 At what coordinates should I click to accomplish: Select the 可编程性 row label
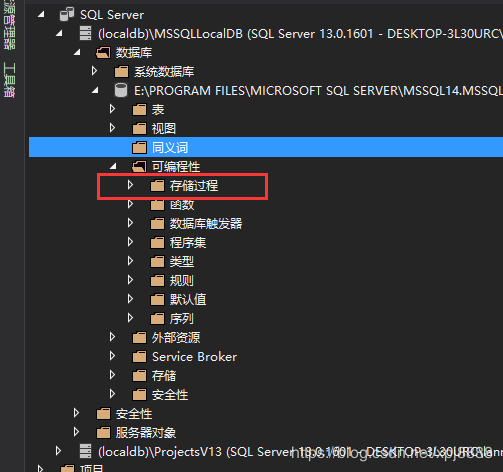(x=176, y=166)
